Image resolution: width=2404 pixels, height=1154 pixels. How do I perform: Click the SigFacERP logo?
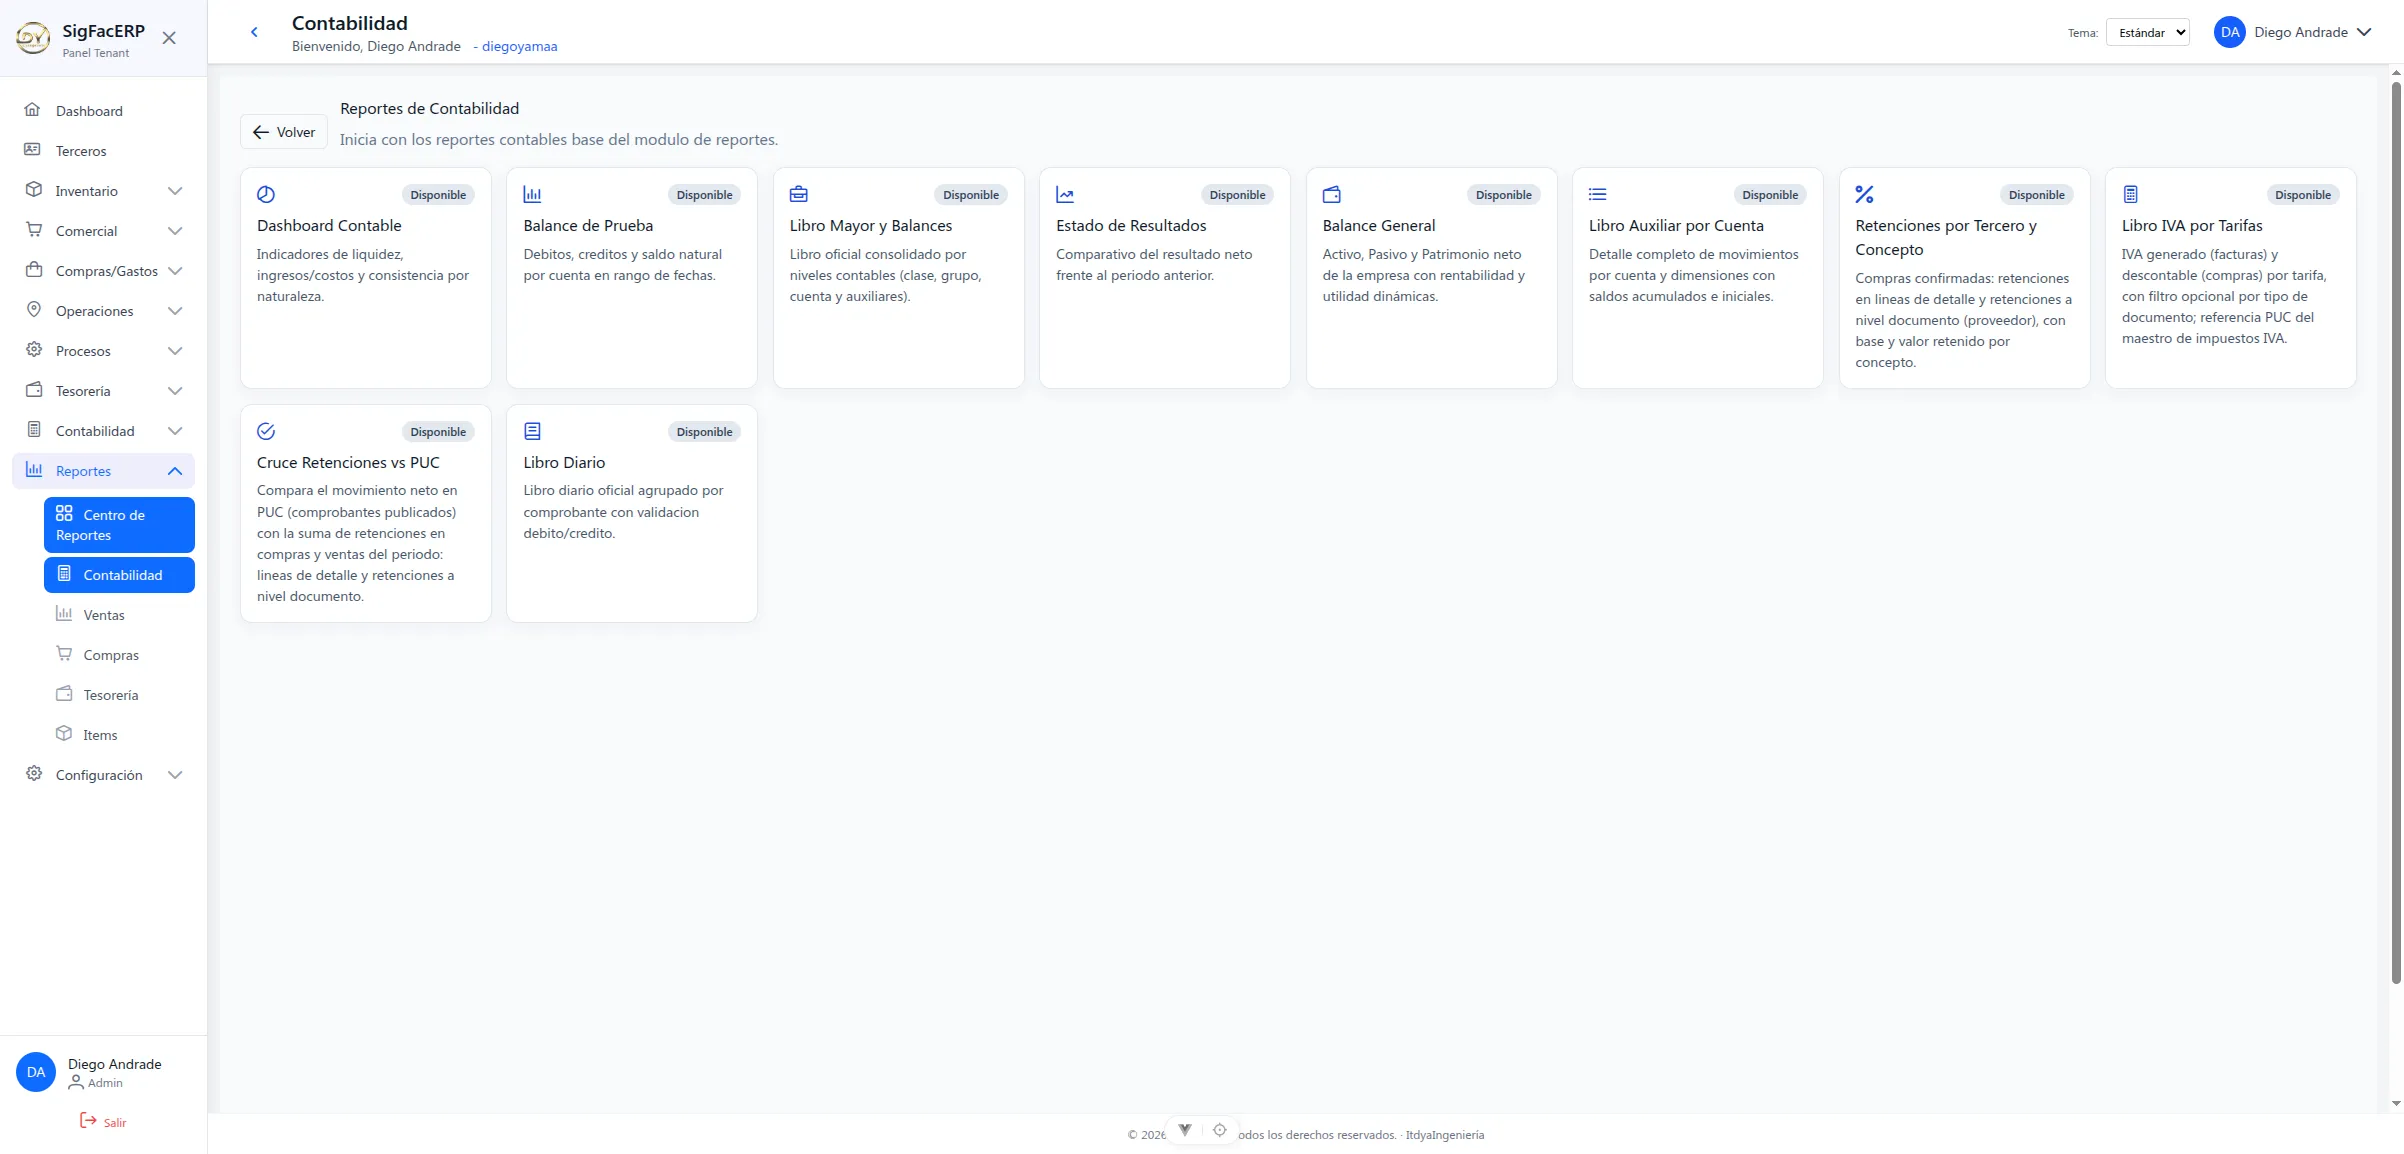point(33,38)
